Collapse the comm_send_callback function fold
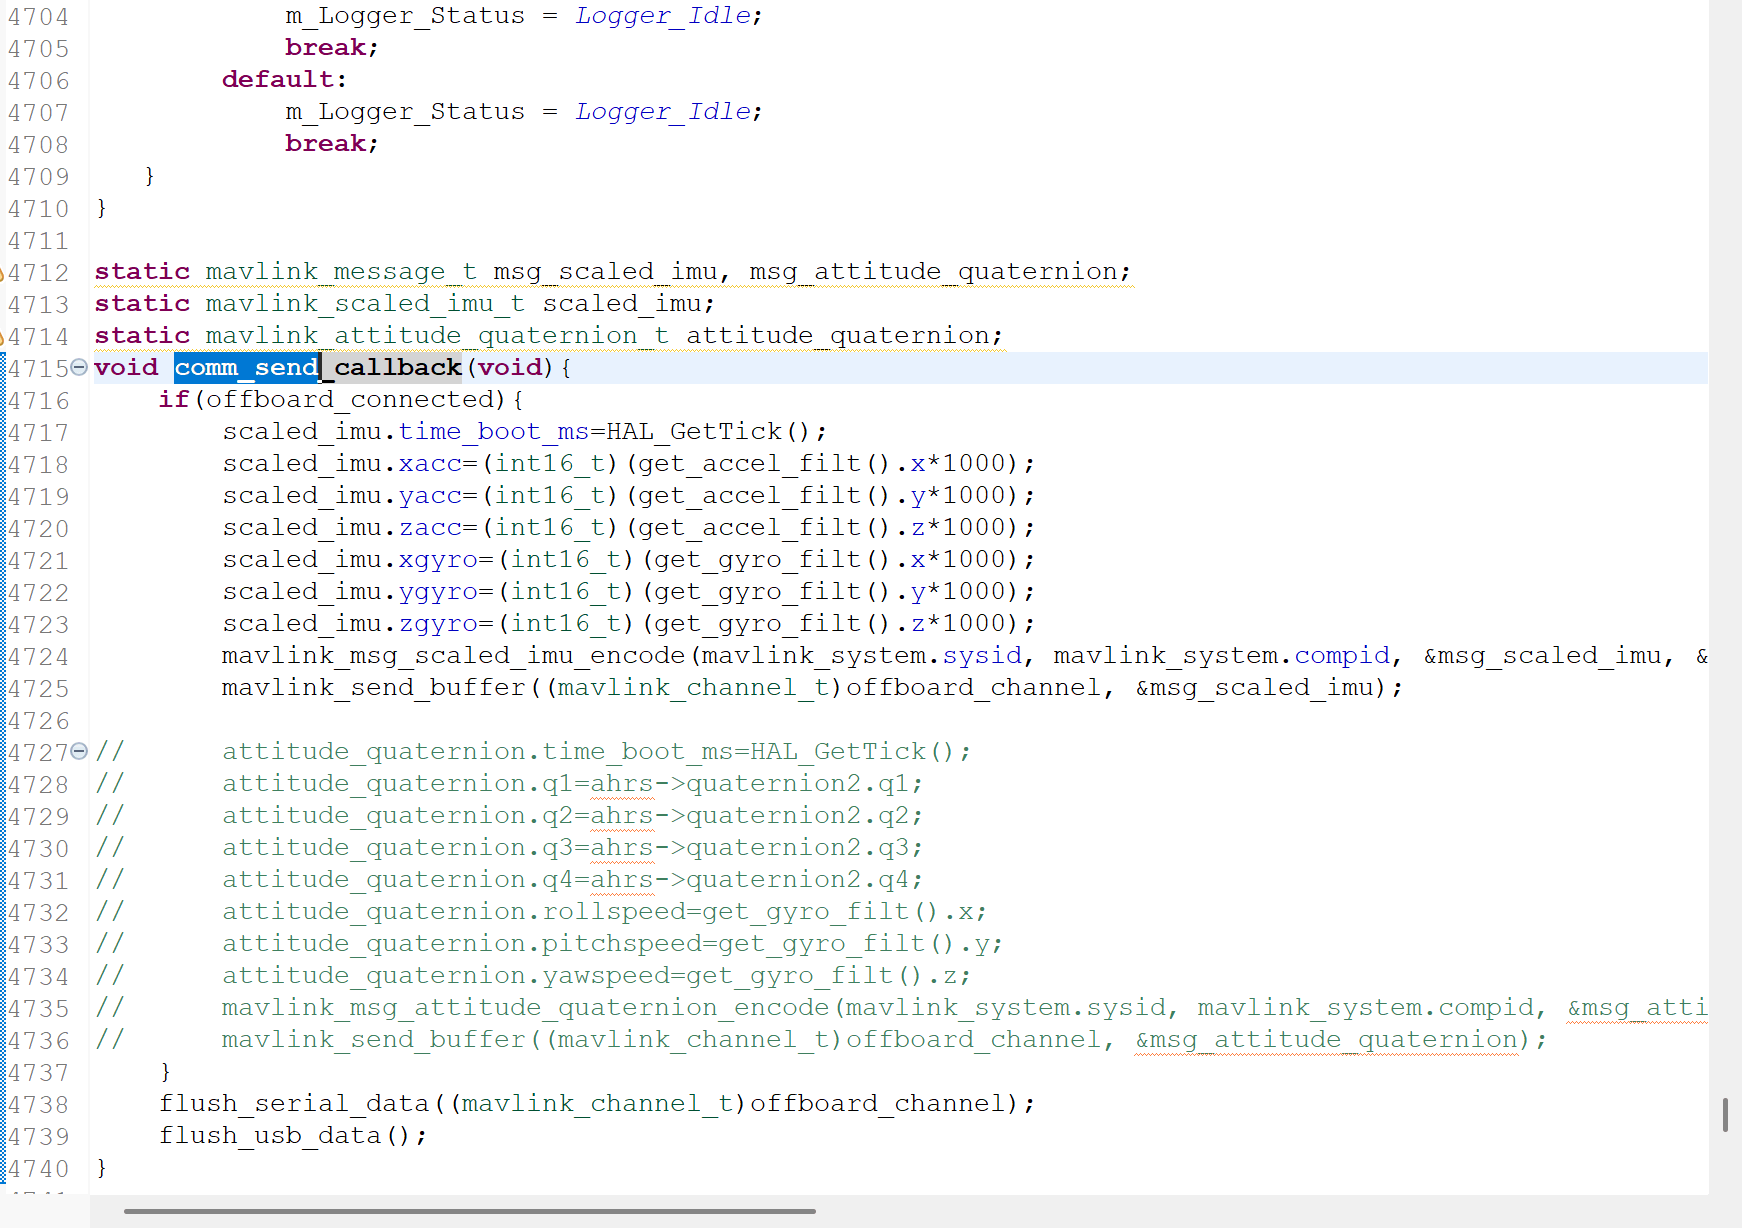 [x=79, y=367]
